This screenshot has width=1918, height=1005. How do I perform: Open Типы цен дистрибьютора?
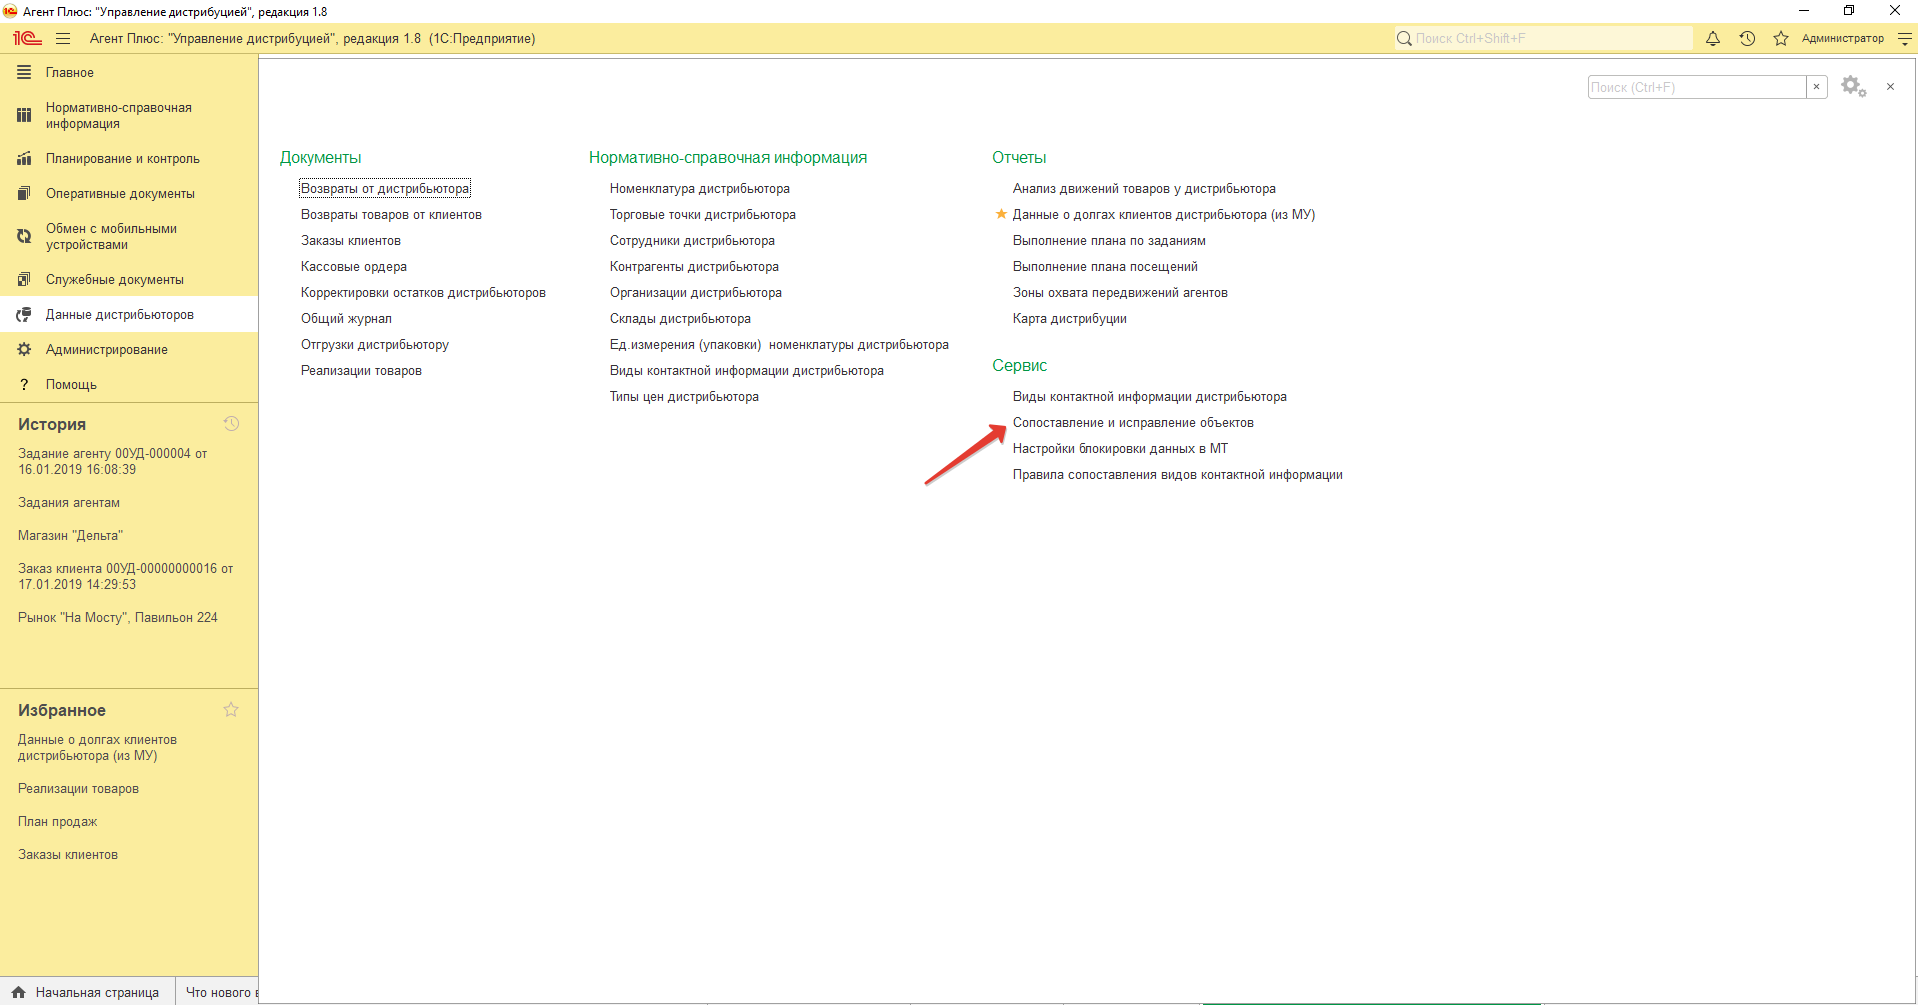[x=684, y=396]
